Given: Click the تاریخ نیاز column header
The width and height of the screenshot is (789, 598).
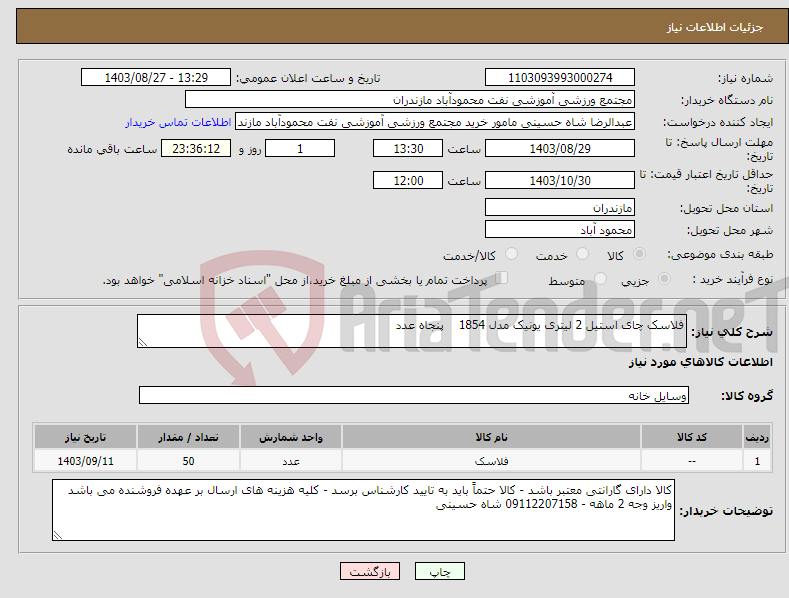Looking at the screenshot, I should (86, 437).
